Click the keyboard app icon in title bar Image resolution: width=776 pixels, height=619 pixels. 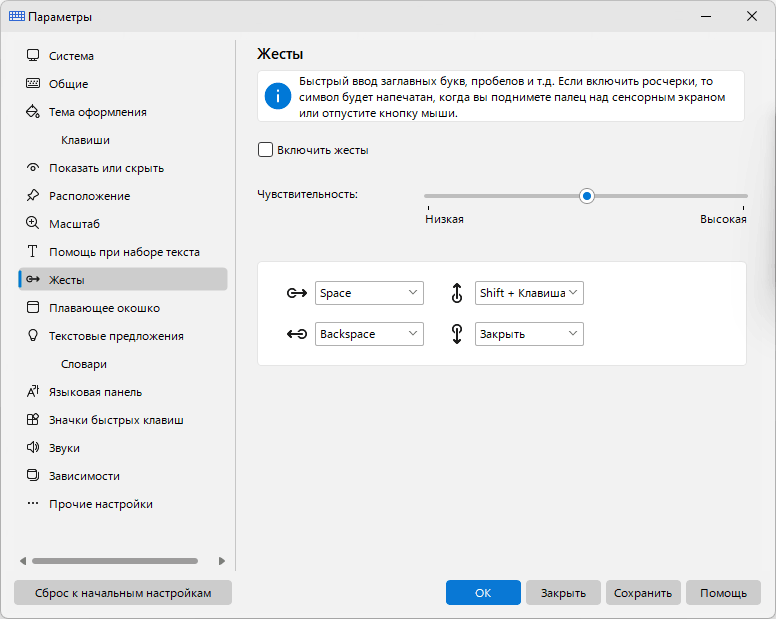pos(16,16)
